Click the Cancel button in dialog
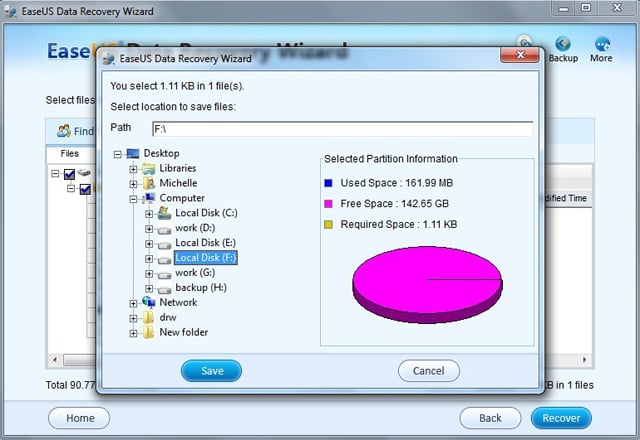 click(x=429, y=371)
